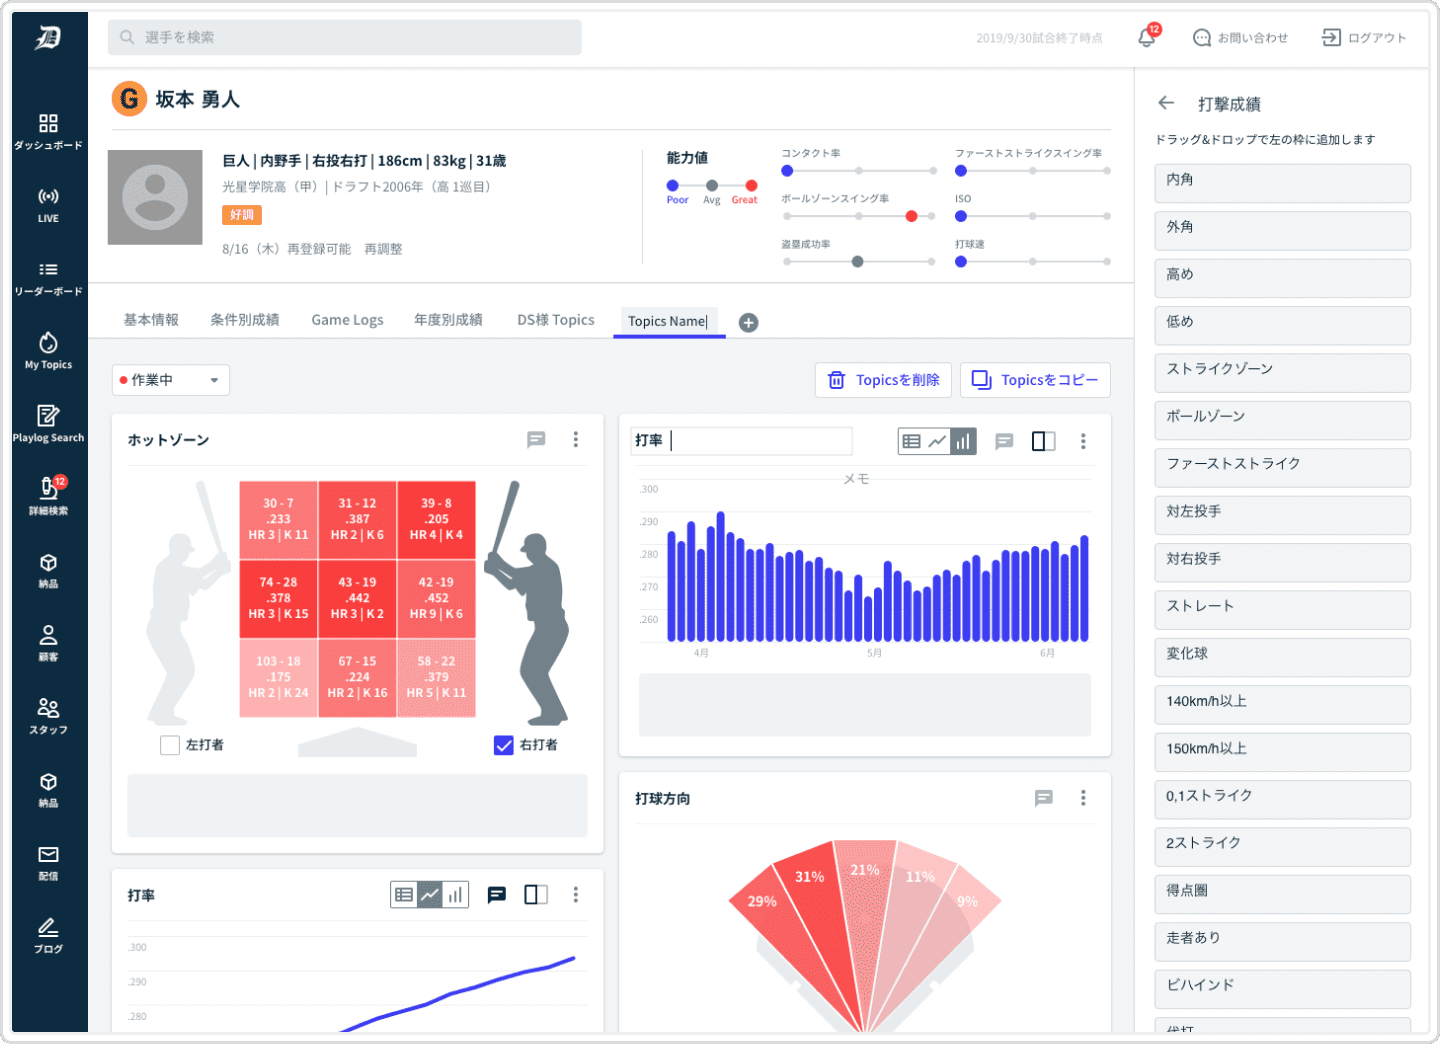Select the 内角 filter item
The width and height of the screenshot is (1440, 1044).
[1282, 184]
